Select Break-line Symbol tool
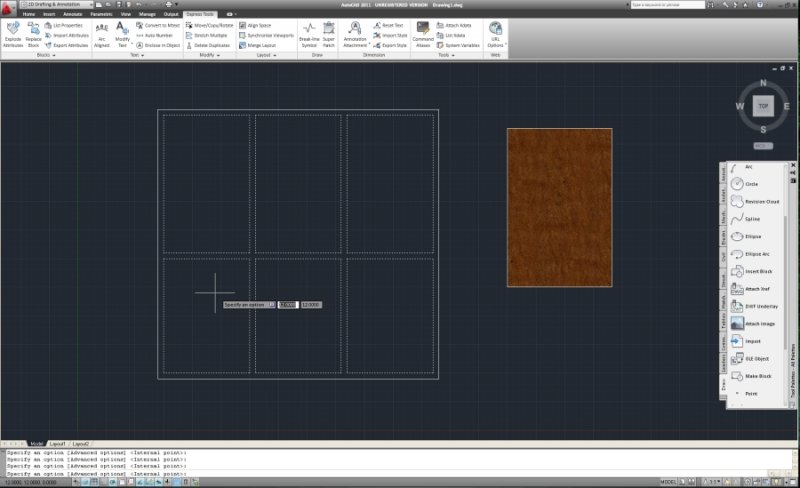The width and height of the screenshot is (800, 488). pos(309,35)
